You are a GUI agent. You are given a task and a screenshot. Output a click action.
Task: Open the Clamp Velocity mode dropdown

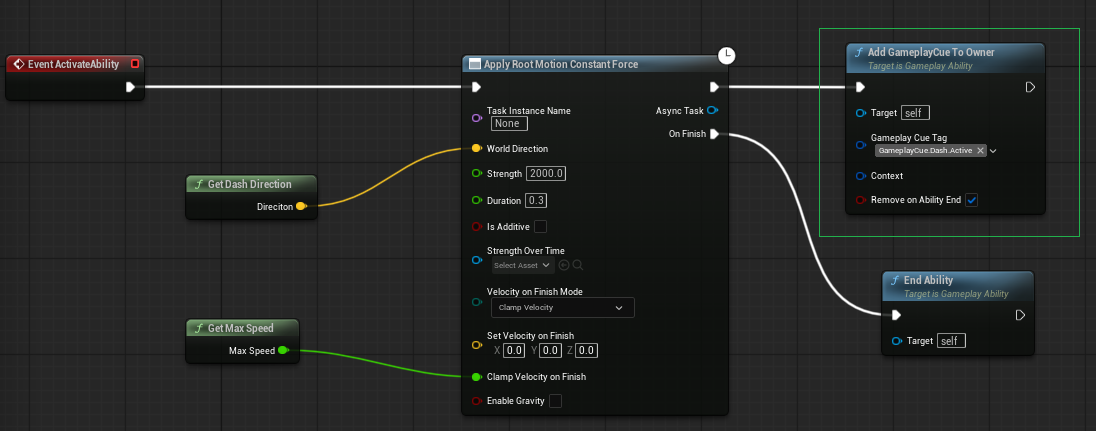(x=562, y=307)
